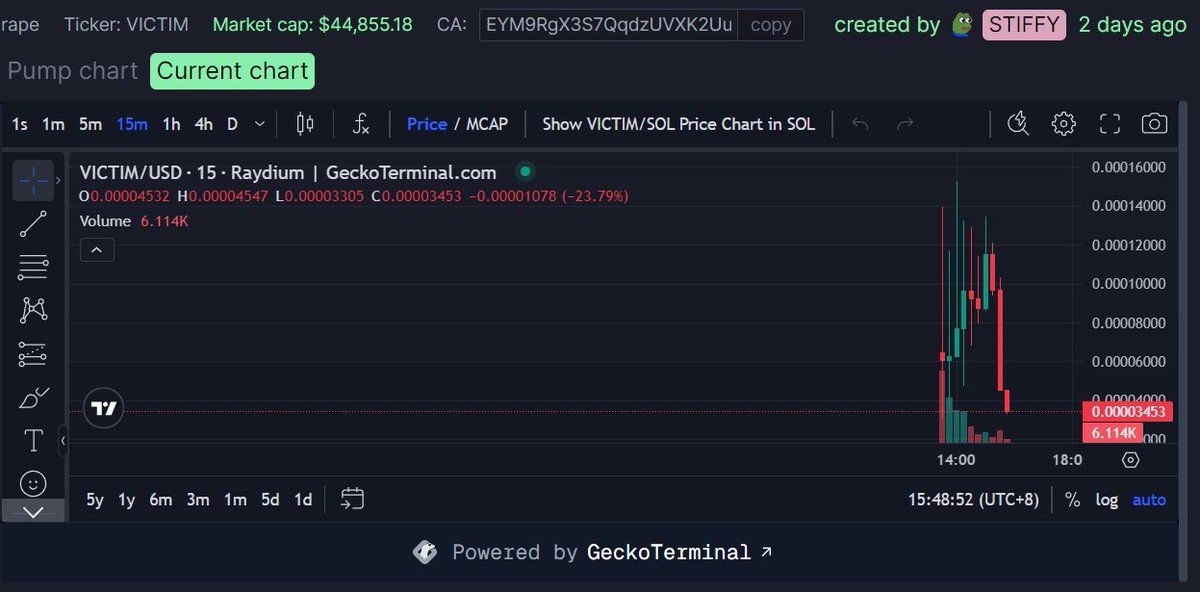1200x592 pixels.
Task: Click the TradingView logo
Action: 104,409
